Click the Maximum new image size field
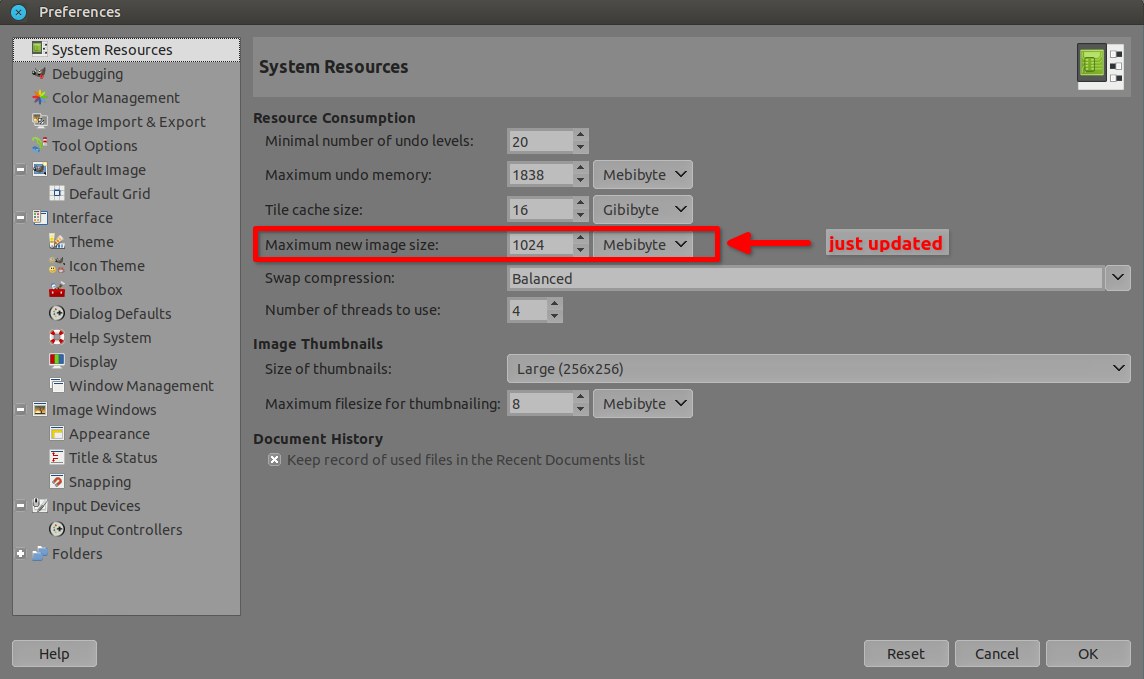Viewport: 1144px width, 679px height. [541, 244]
